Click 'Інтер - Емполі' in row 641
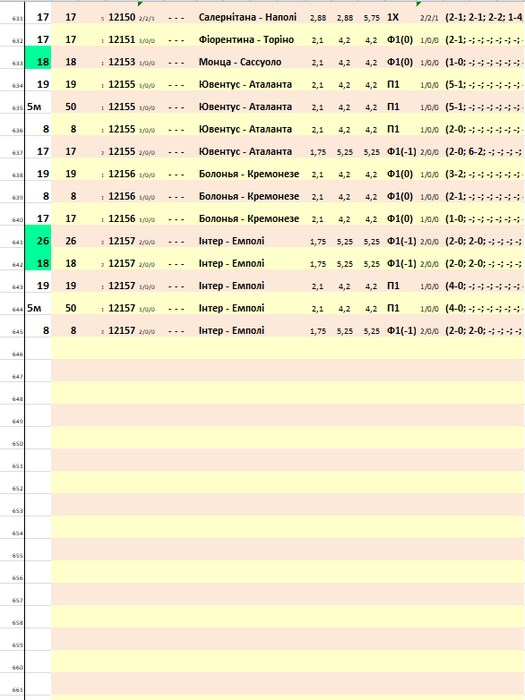Image resolution: width=525 pixels, height=700 pixels. 231,241
